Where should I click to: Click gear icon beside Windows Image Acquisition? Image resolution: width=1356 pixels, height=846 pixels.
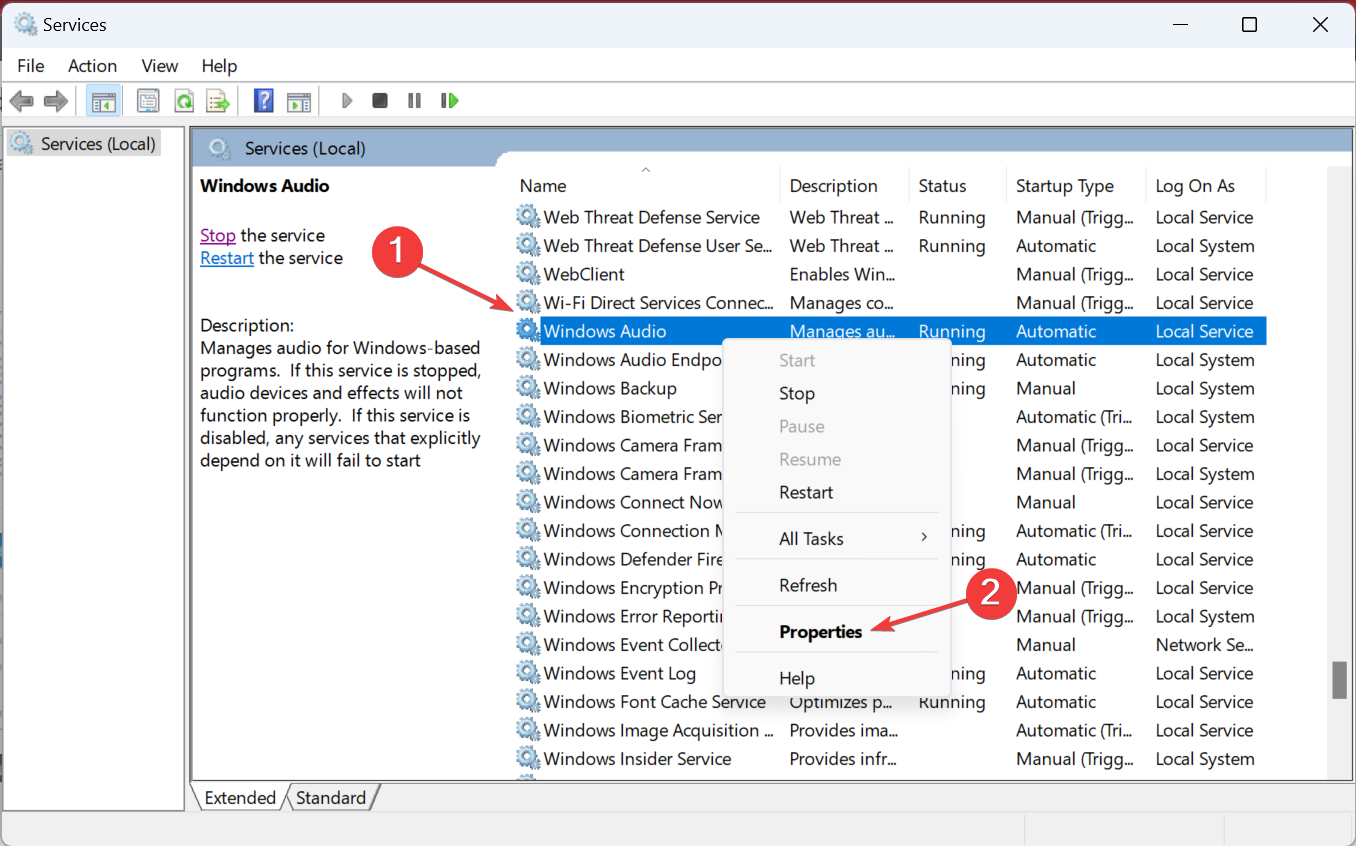coord(527,730)
